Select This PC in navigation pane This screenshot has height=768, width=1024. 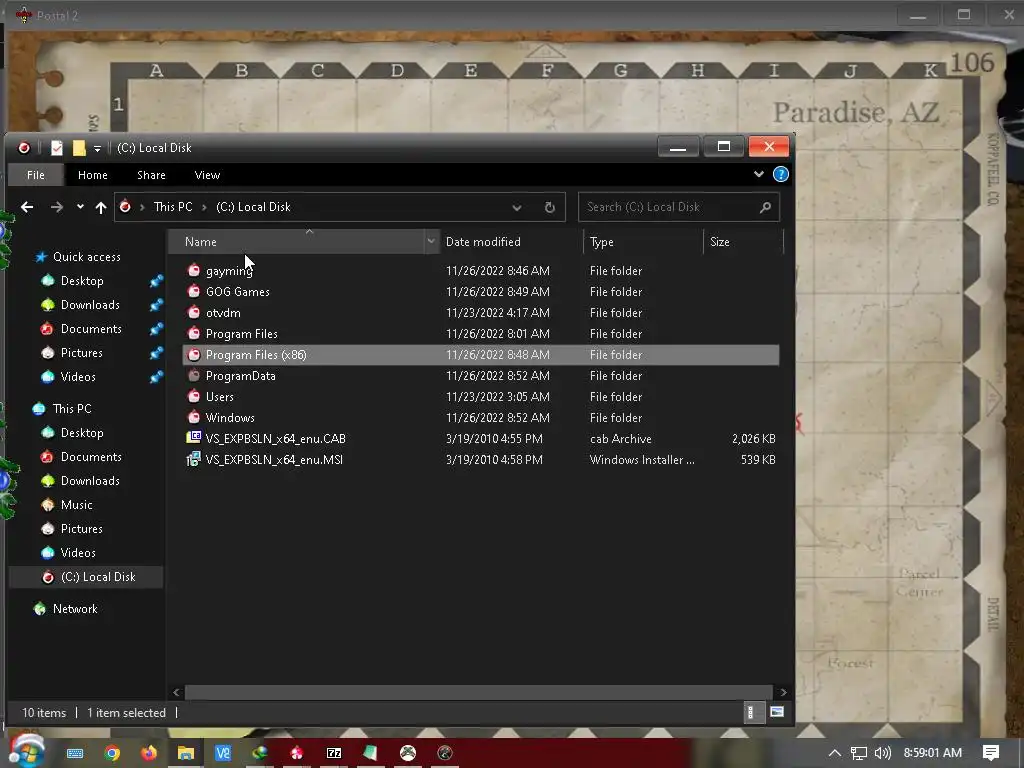click(72, 409)
